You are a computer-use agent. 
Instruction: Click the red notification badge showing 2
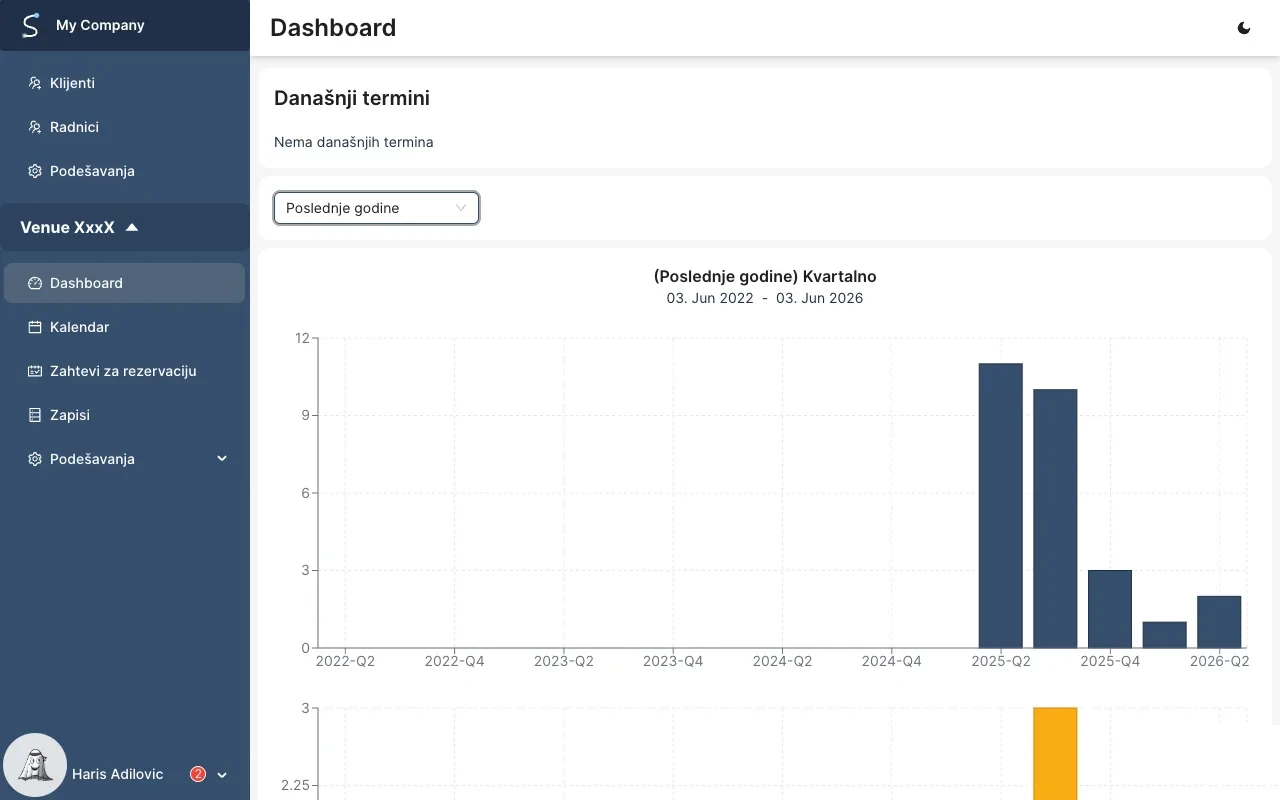[x=198, y=774]
